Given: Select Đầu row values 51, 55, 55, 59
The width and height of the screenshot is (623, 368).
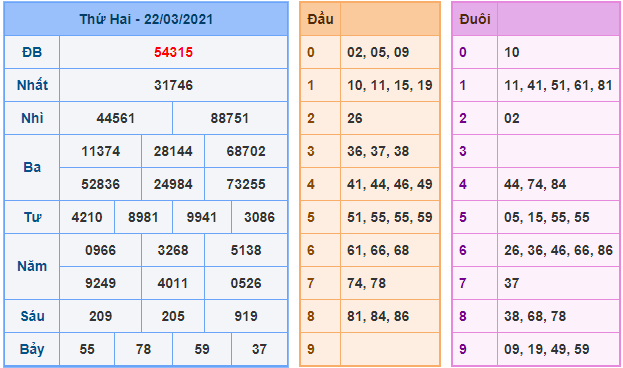Looking at the screenshot, I should coord(390,217).
